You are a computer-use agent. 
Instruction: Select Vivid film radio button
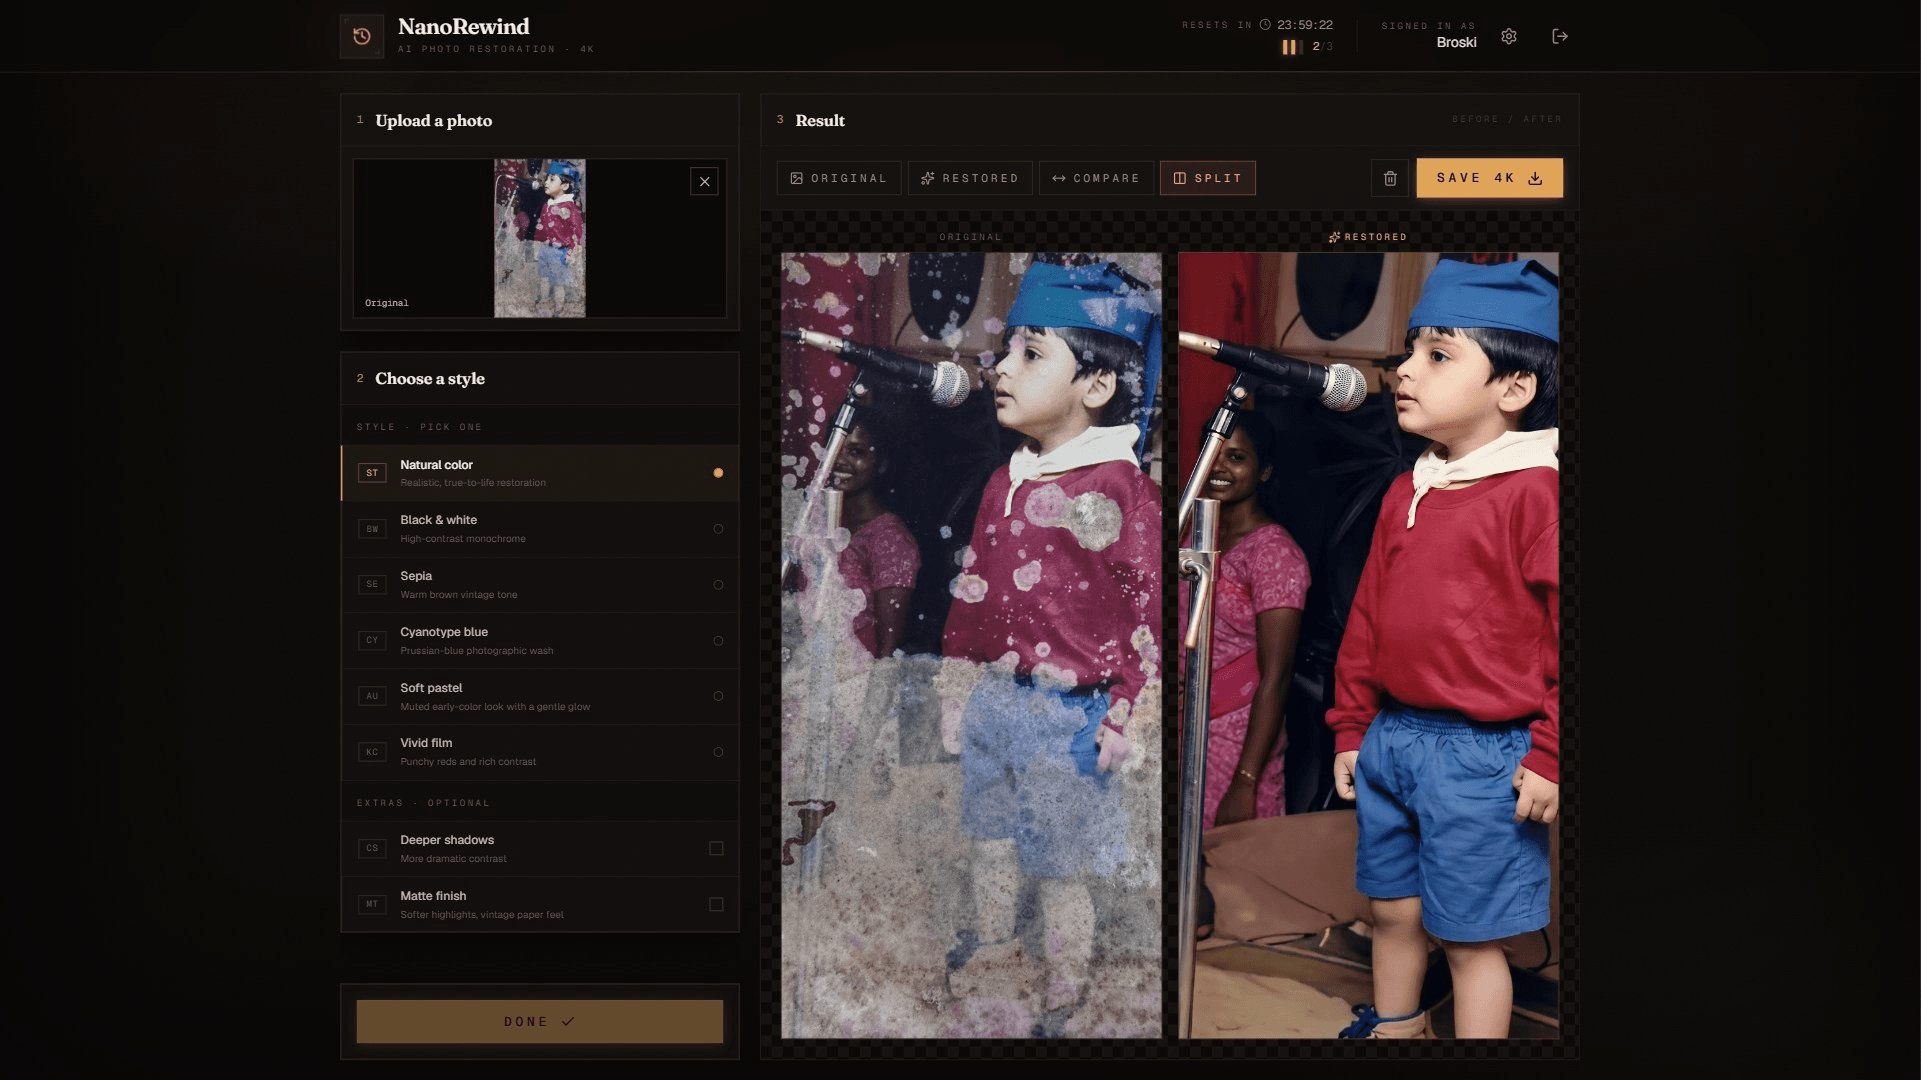click(718, 752)
